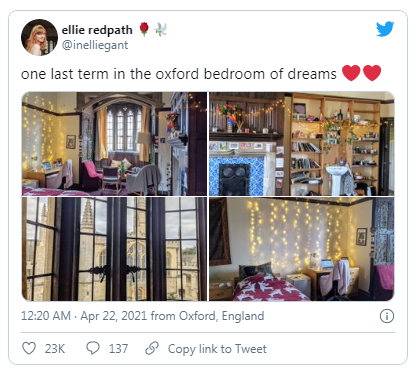Like the tweet with heart icon
Screen dimensions: 417x373
click(x=29, y=348)
